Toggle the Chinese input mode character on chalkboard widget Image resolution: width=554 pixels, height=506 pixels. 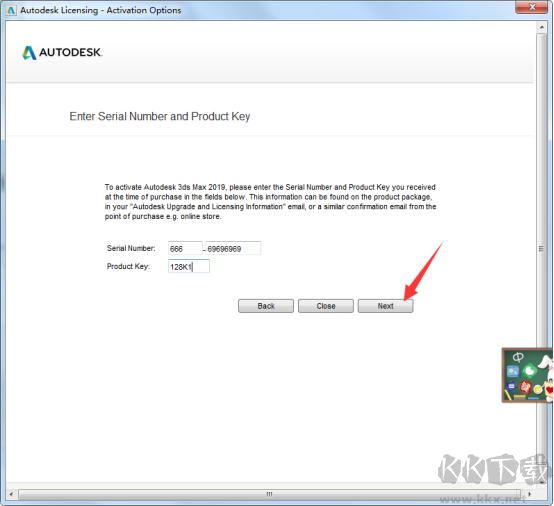[x=518, y=357]
